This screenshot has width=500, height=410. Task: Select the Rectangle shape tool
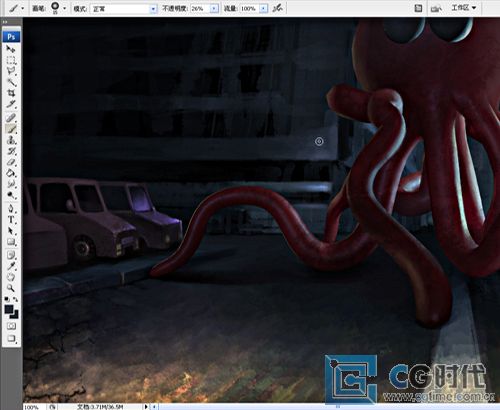11,242
